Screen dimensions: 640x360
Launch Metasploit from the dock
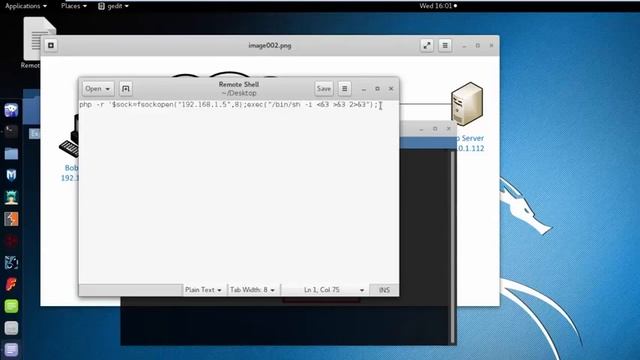(x=11, y=175)
